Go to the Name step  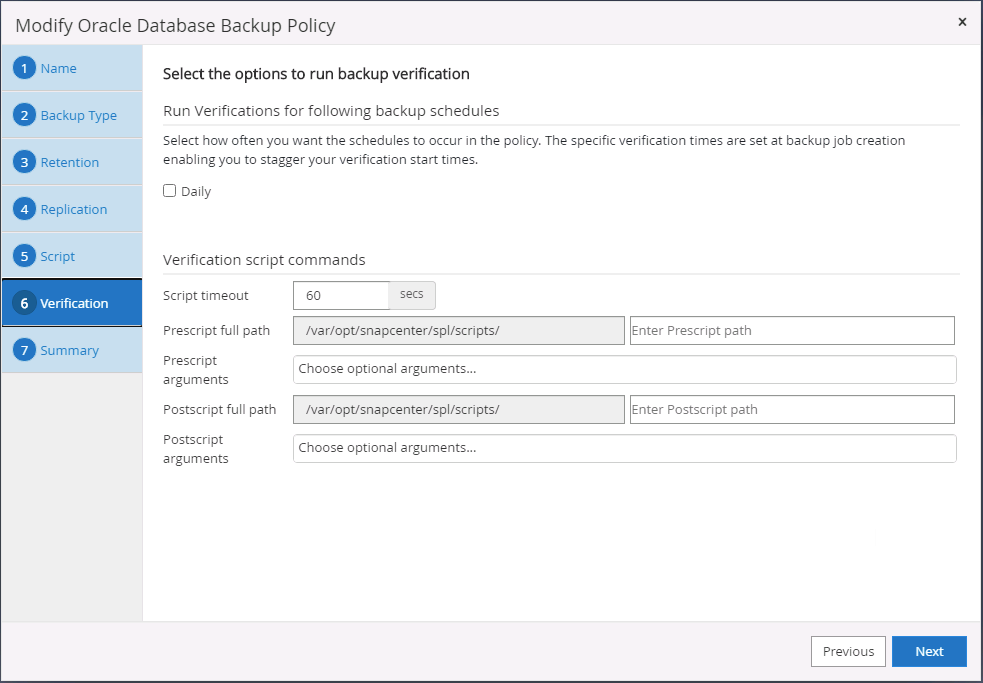click(59, 68)
